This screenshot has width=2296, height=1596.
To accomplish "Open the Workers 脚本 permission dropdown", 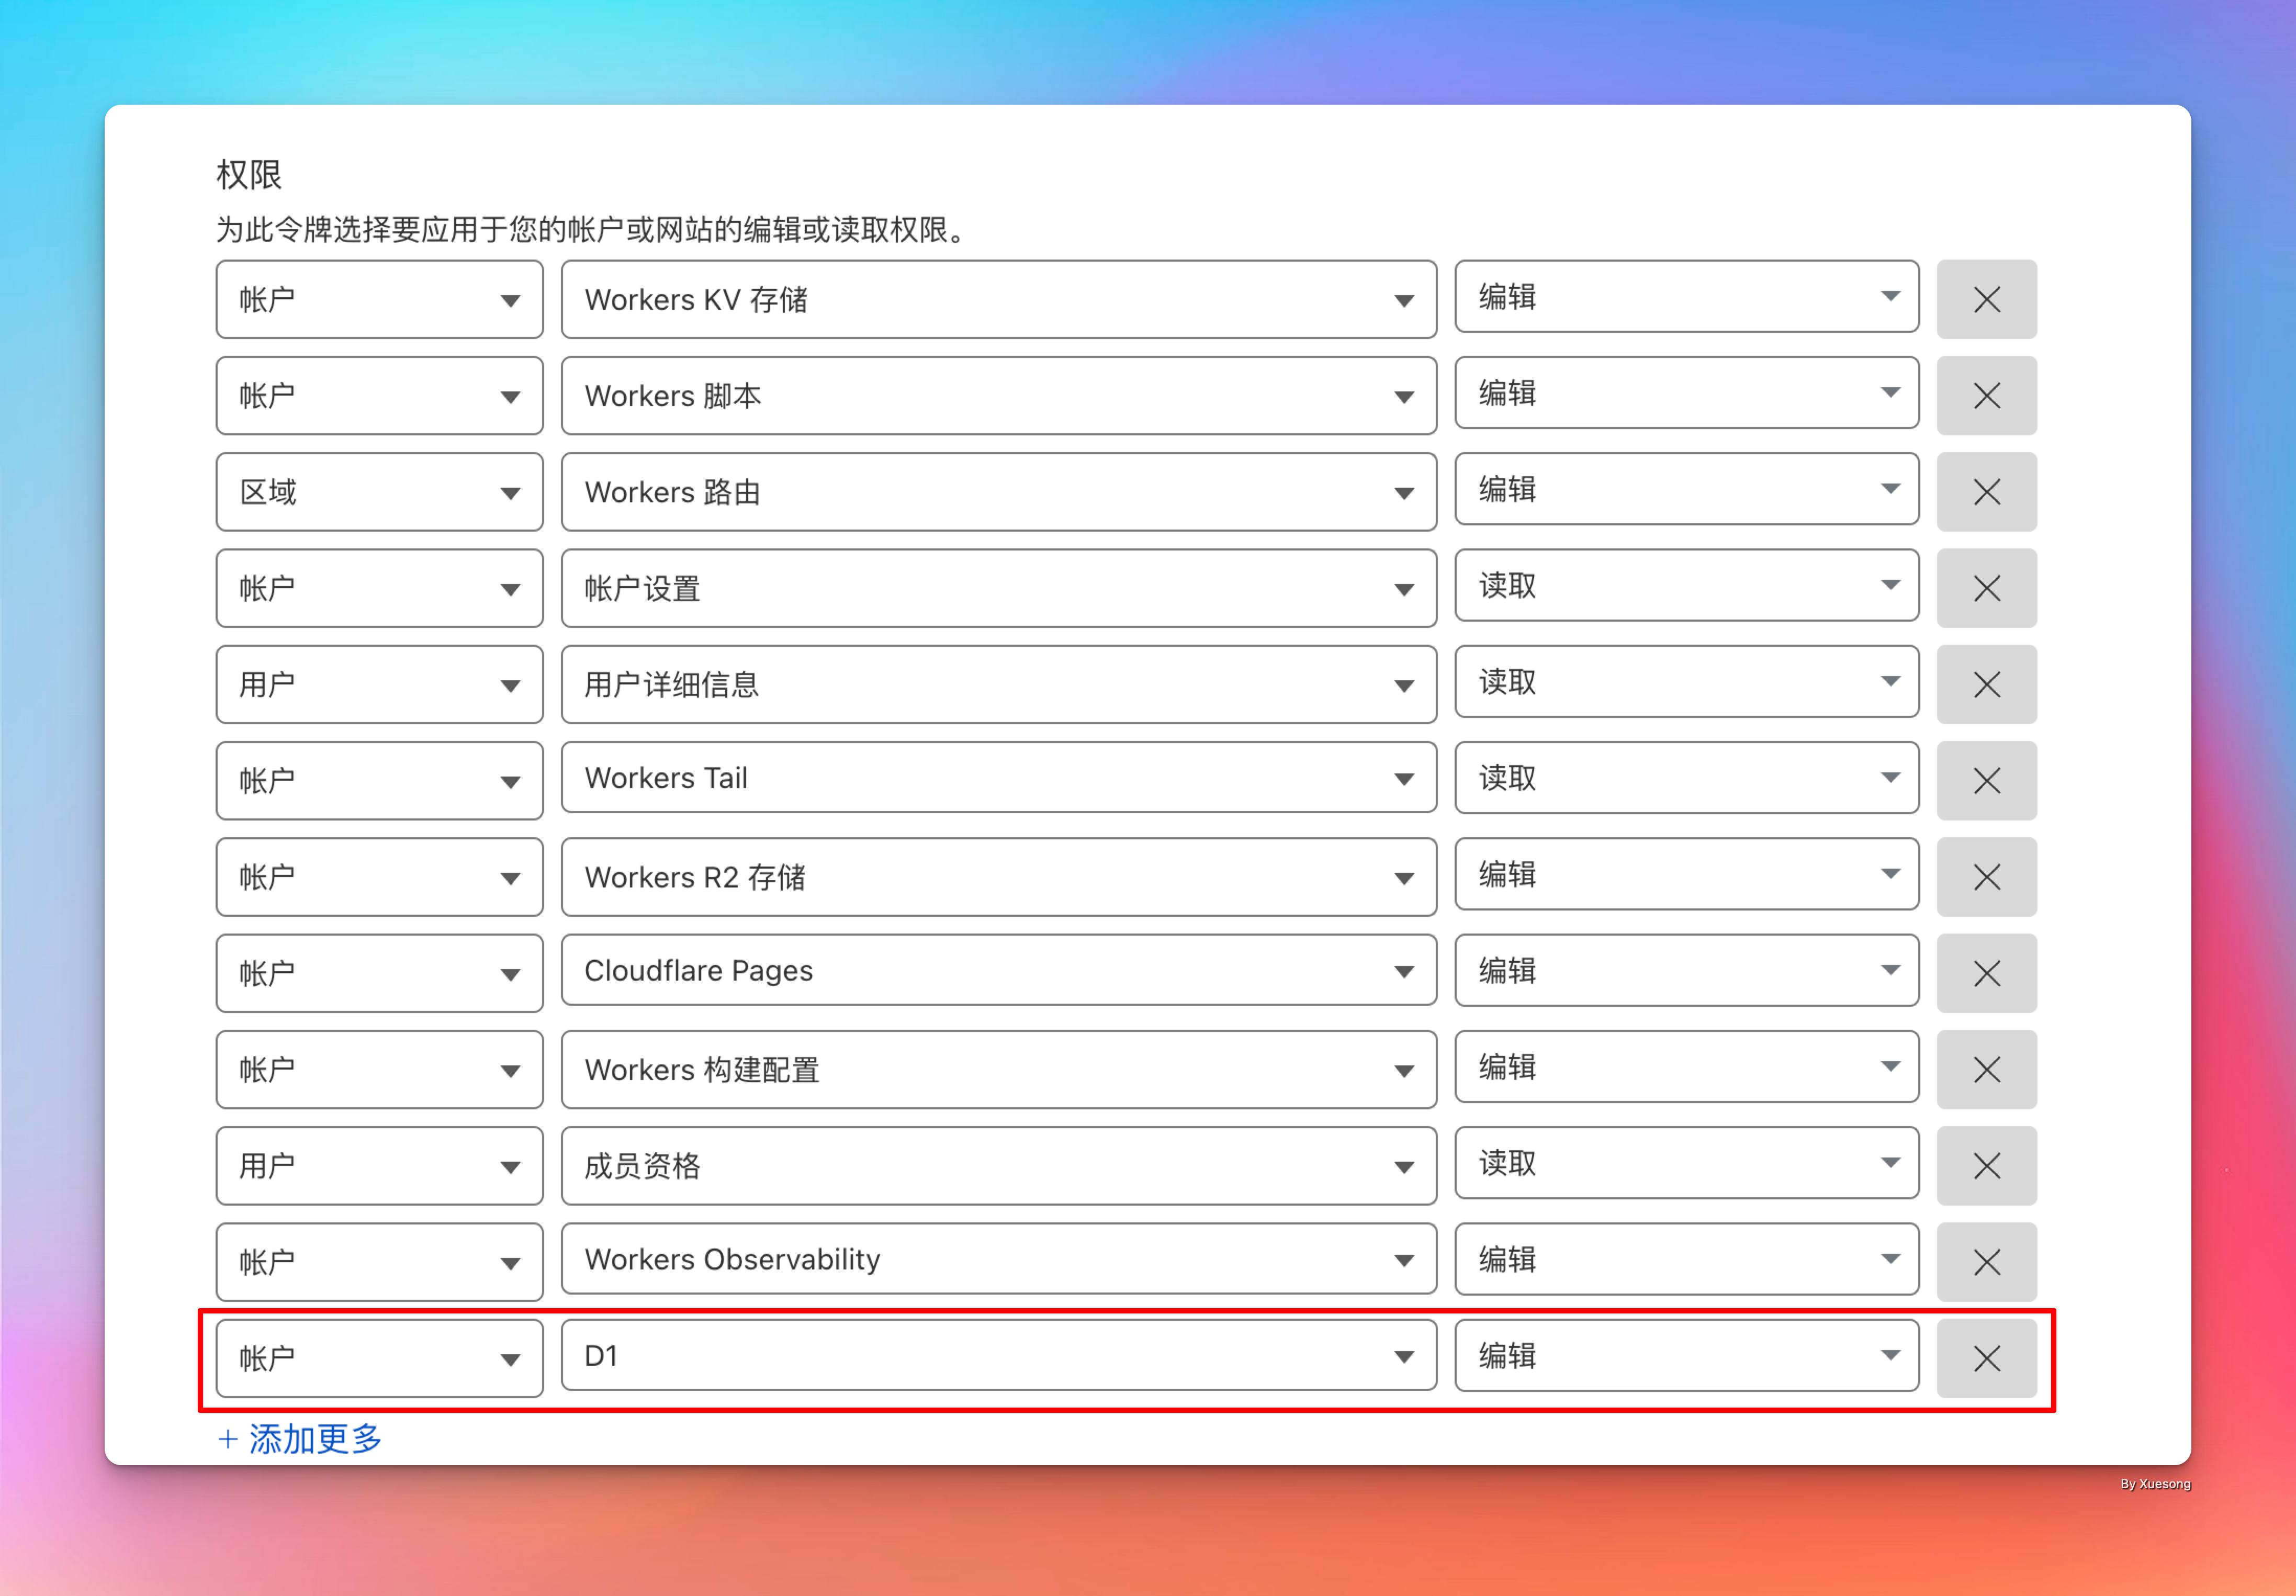I will (999, 395).
